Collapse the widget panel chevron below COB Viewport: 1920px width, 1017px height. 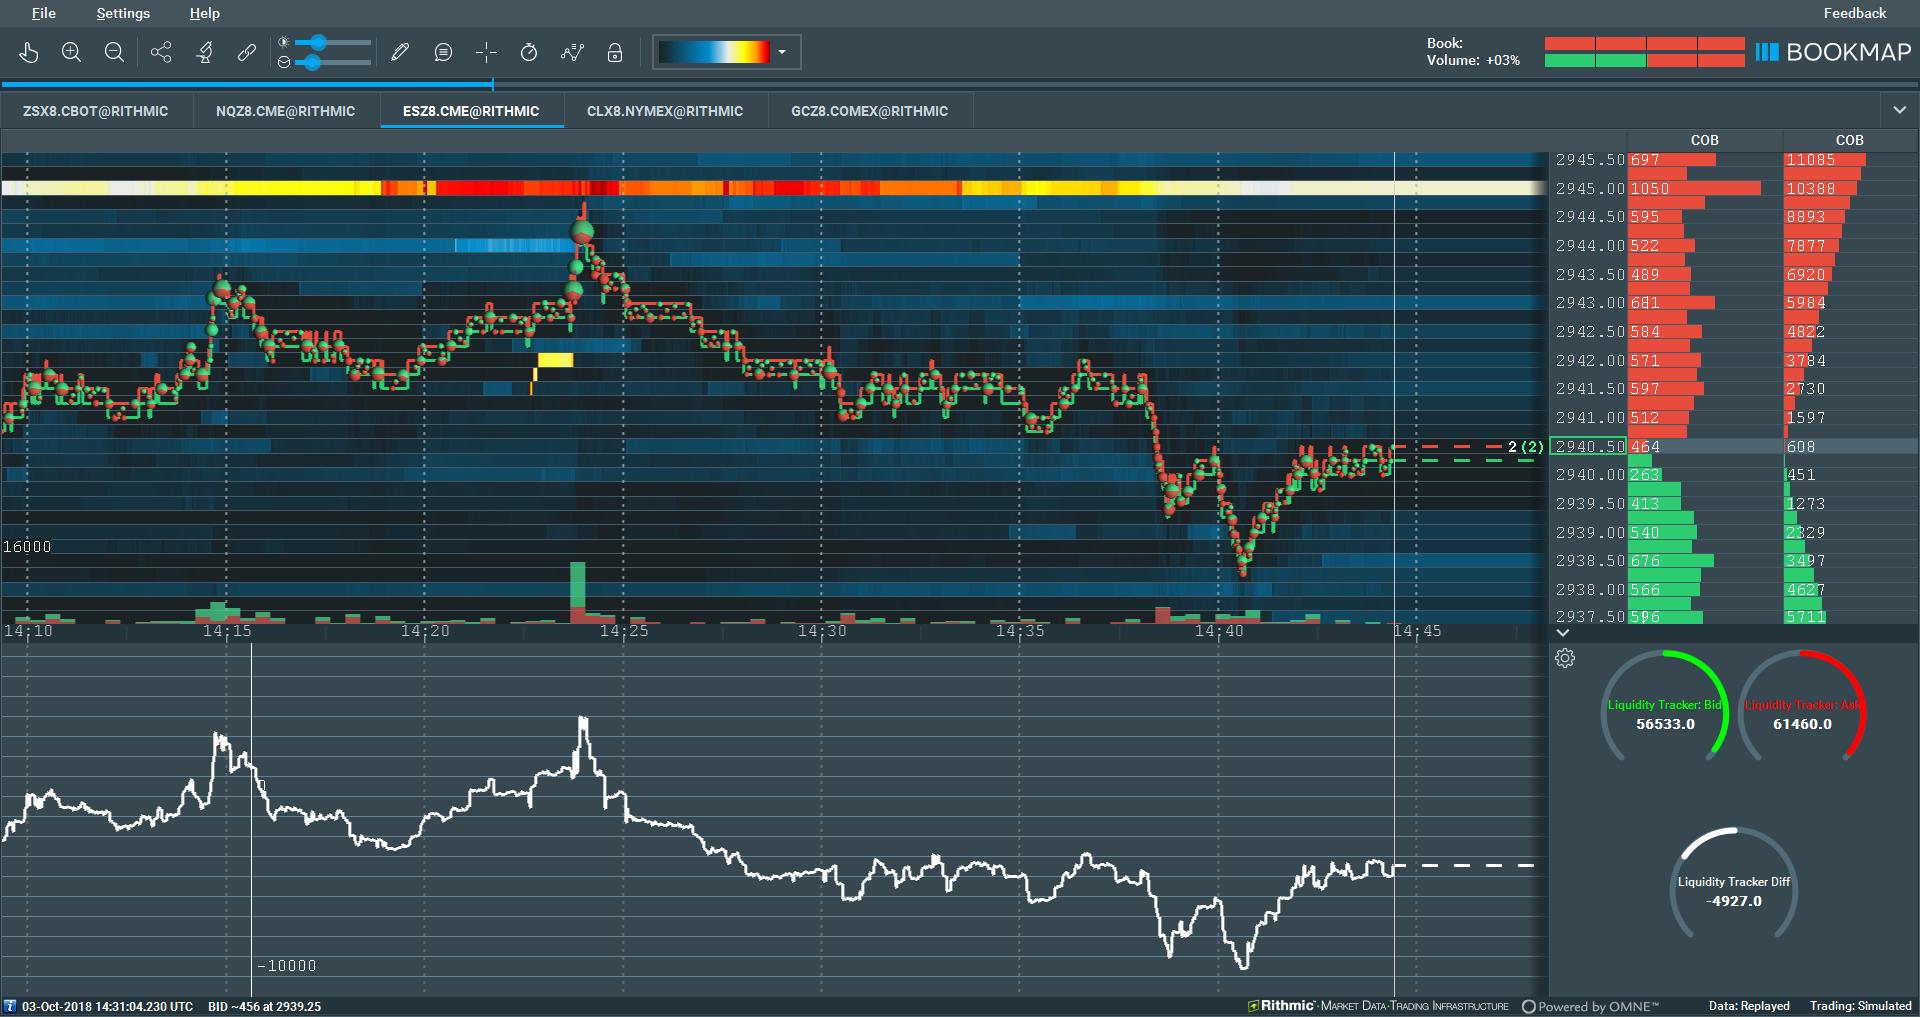point(1563,633)
